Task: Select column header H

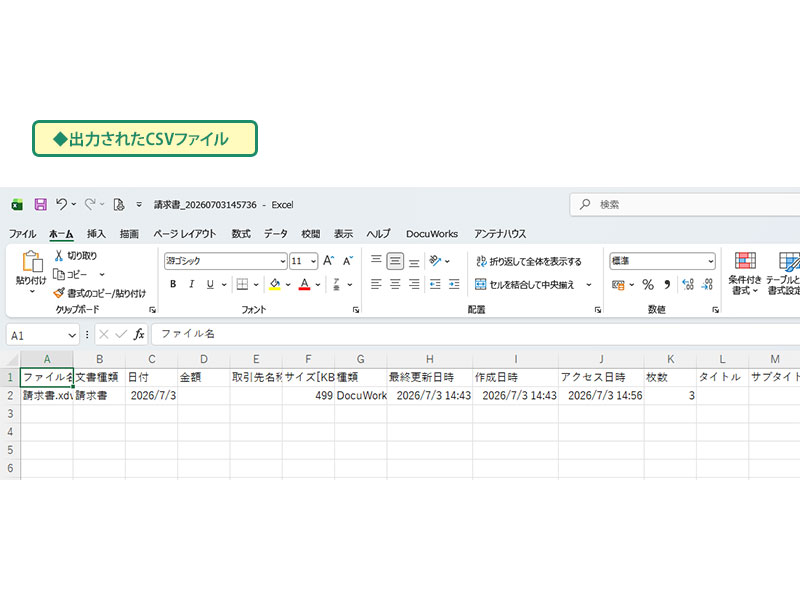Action: tap(430, 359)
